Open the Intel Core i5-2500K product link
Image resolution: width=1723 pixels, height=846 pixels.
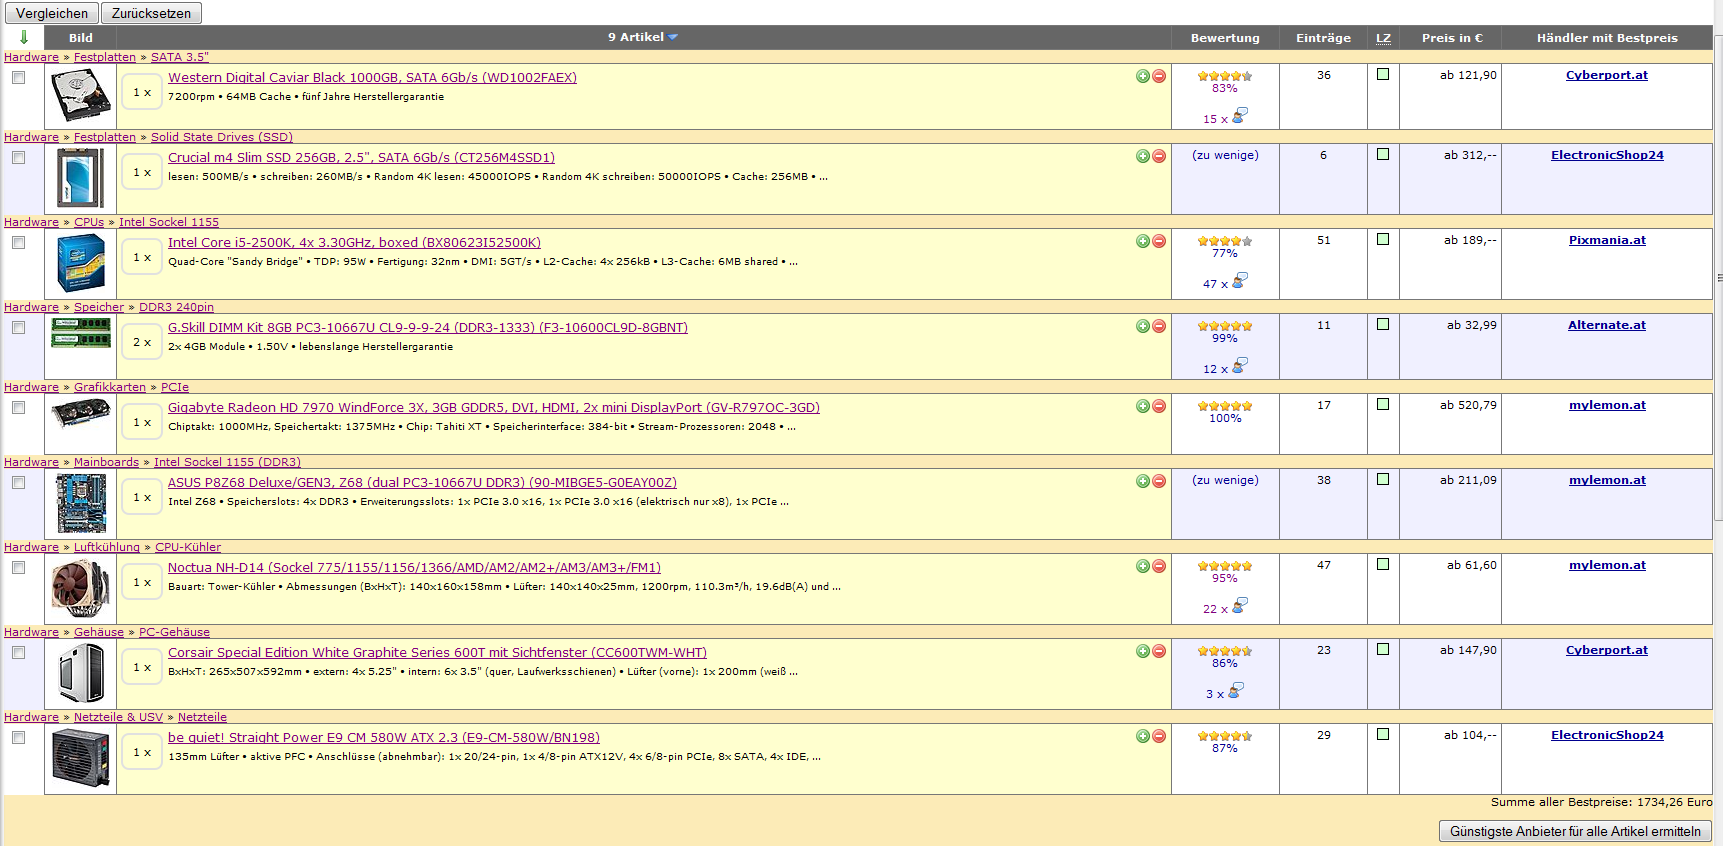(x=354, y=242)
